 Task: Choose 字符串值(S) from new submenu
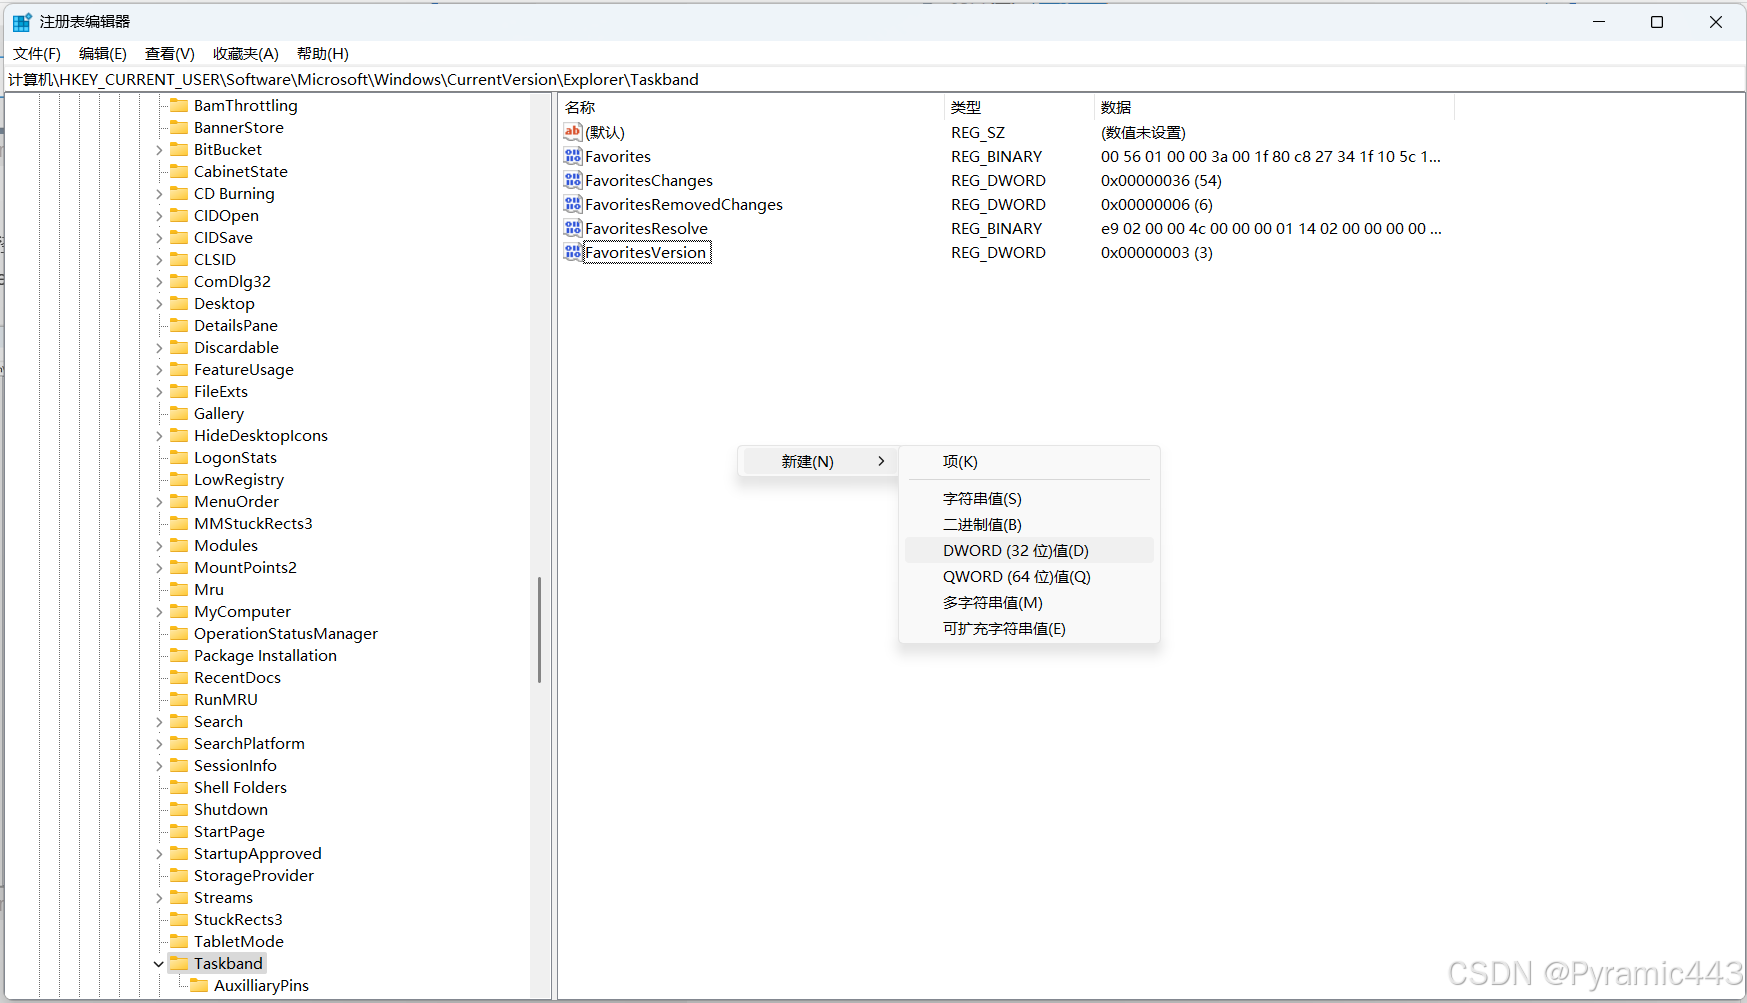coord(1029,499)
